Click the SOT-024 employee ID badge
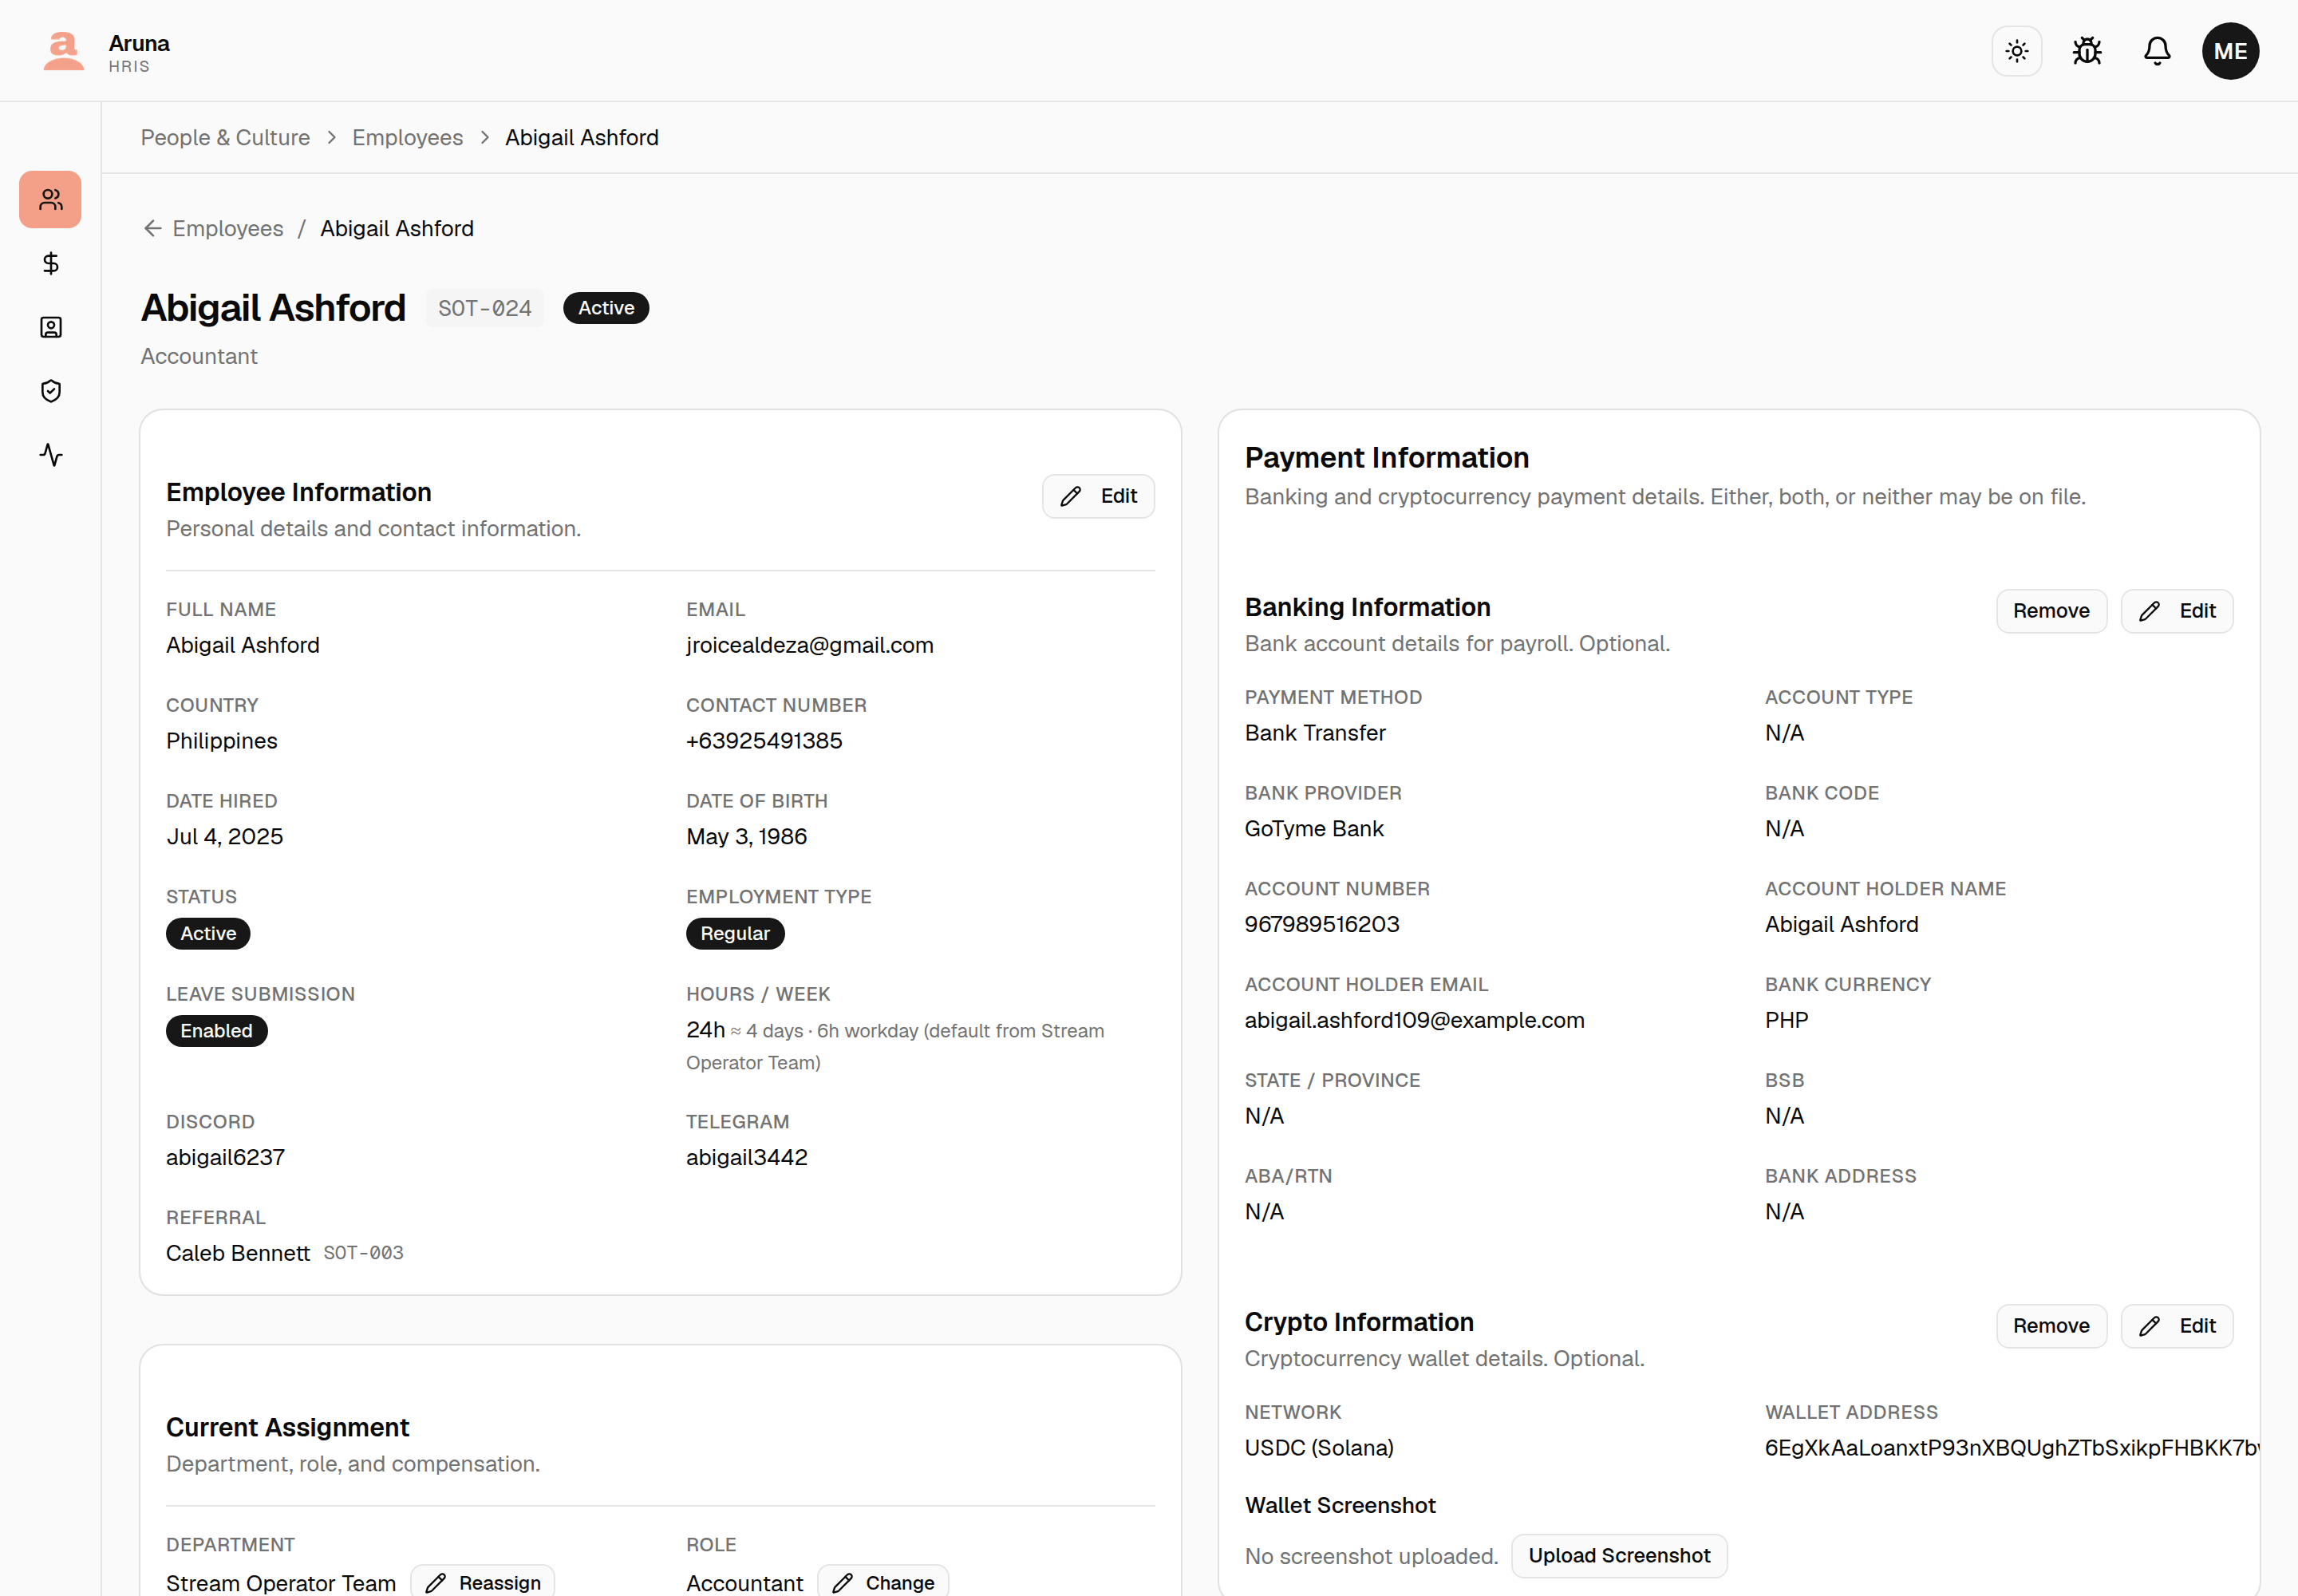This screenshot has height=1596, width=2298. point(484,308)
